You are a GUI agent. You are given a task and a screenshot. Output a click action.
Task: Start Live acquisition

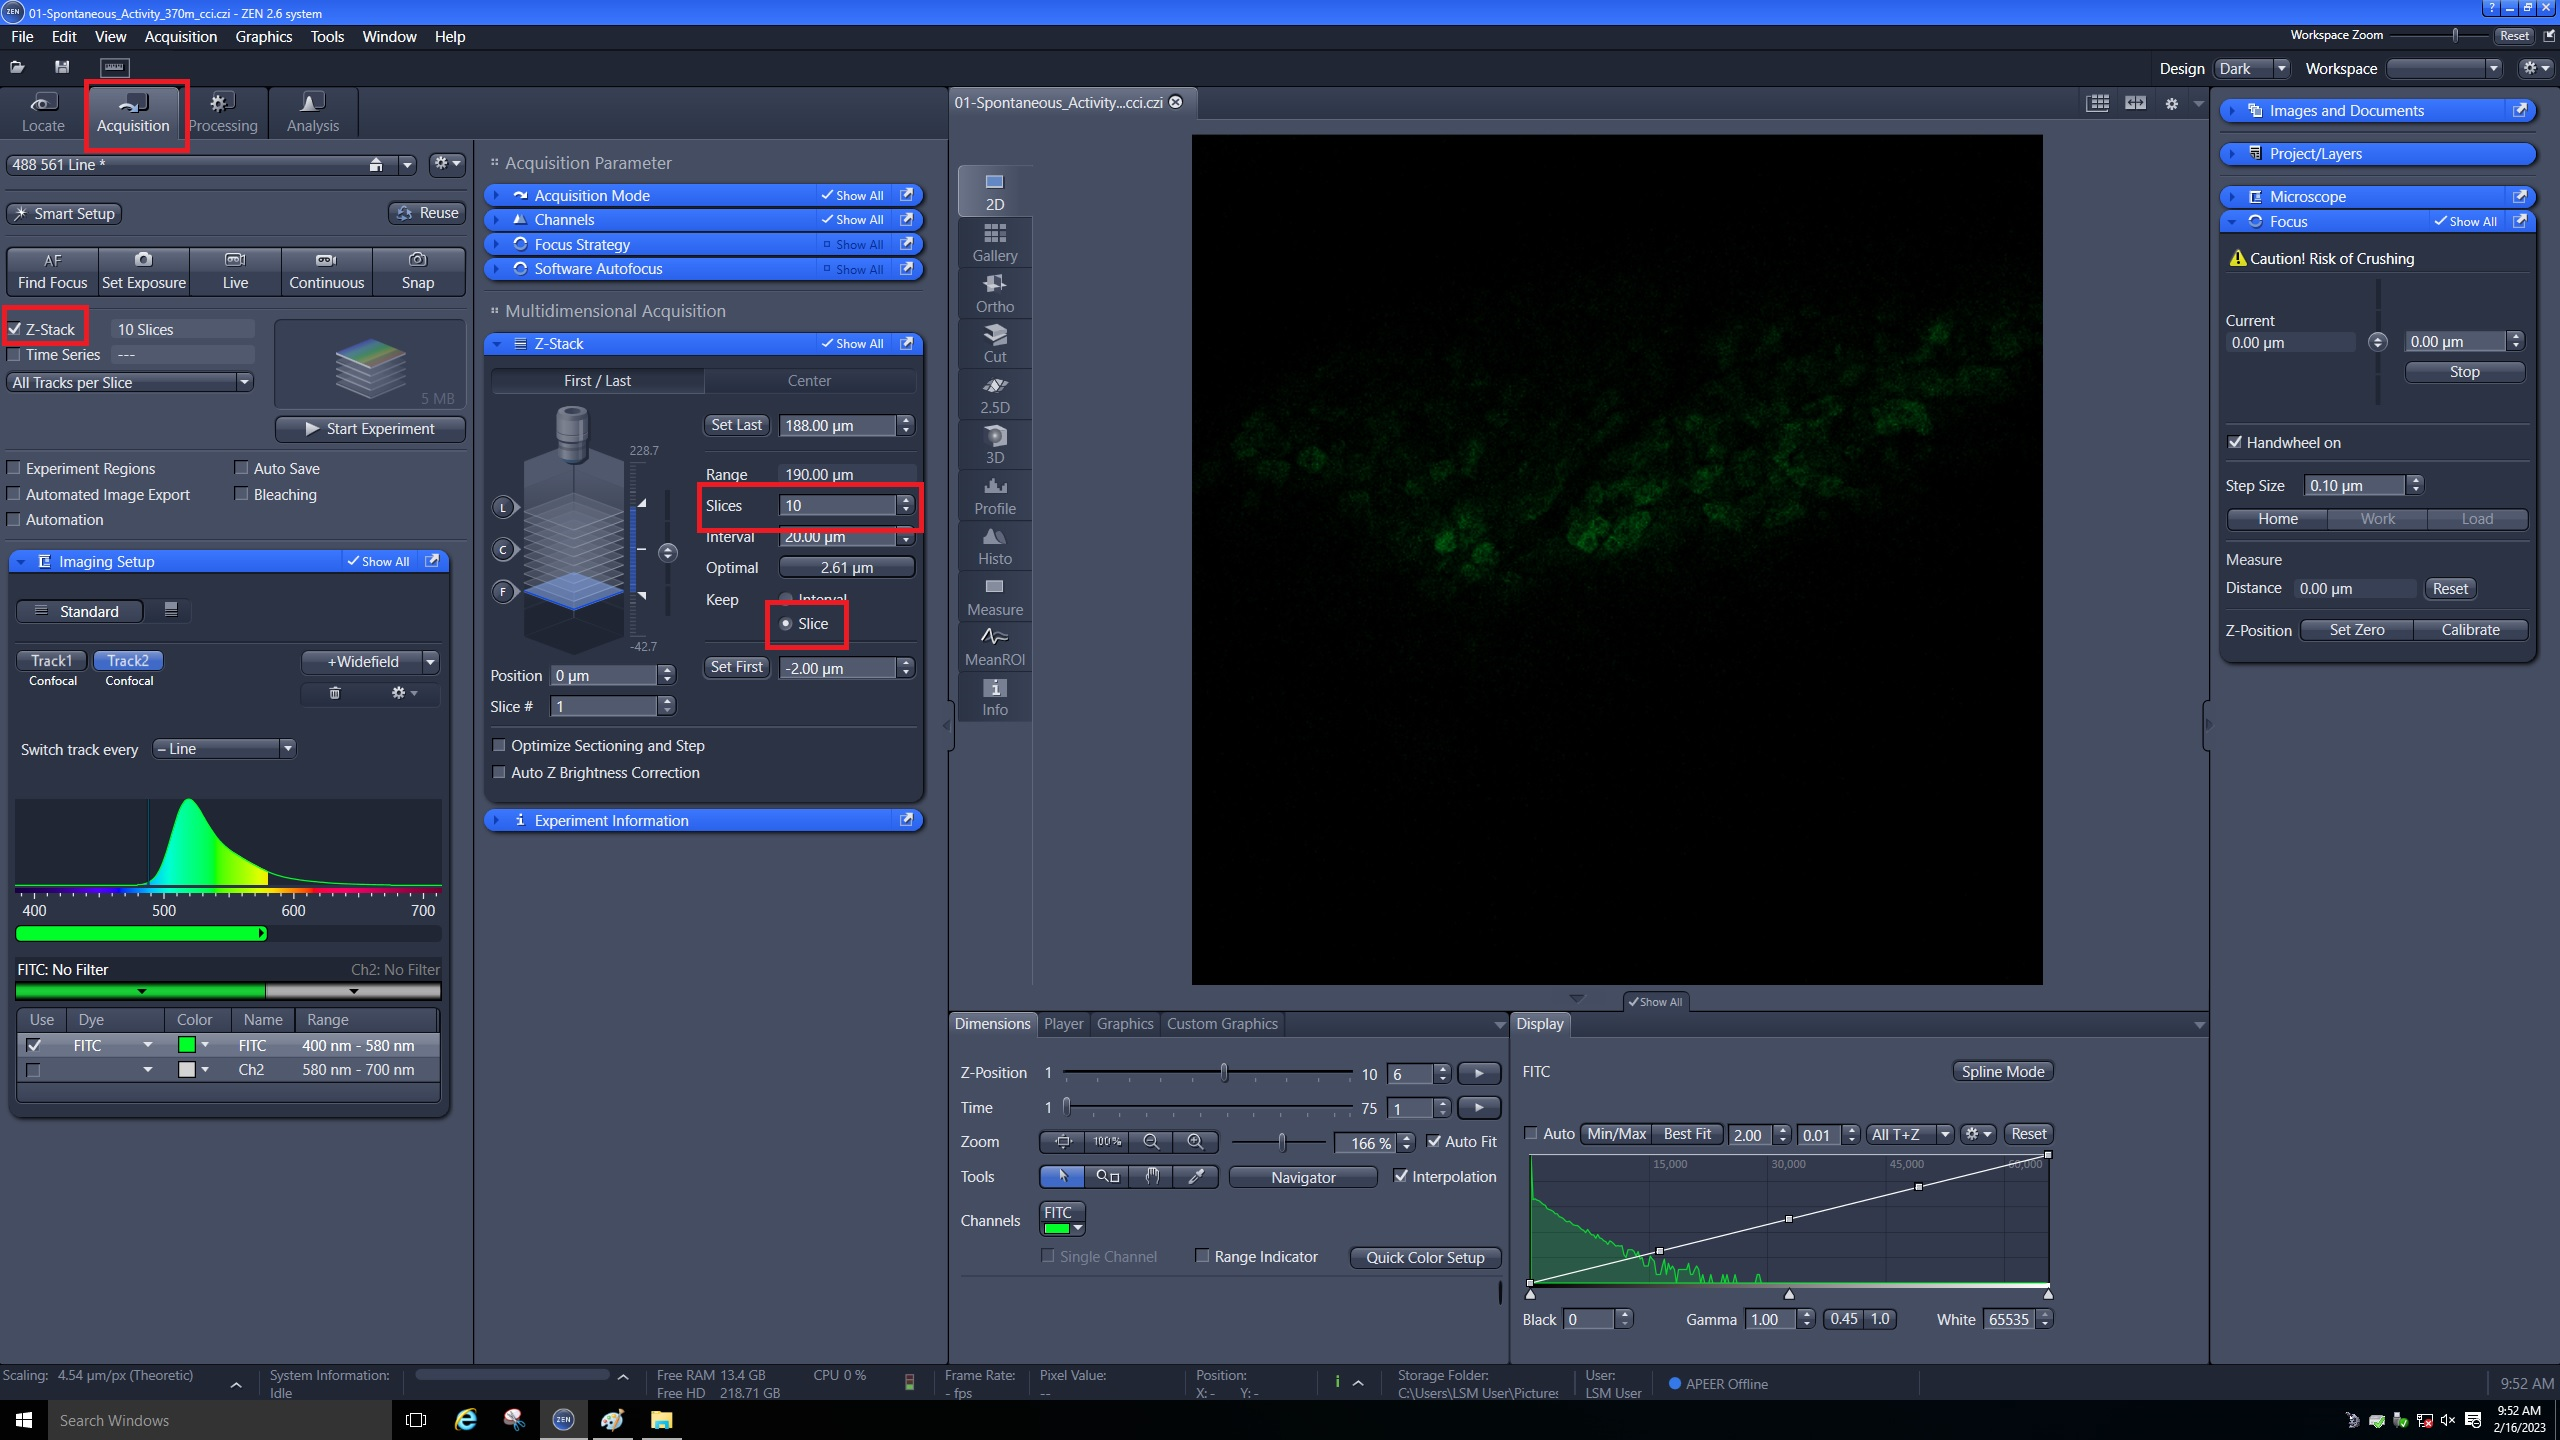click(x=235, y=270)
